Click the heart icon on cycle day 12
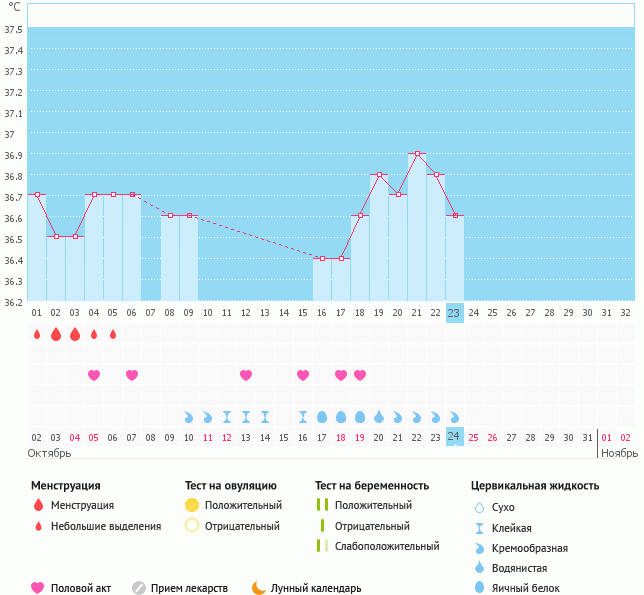The height and width of the screenshot is (595, 644). [x=245, y=375]
